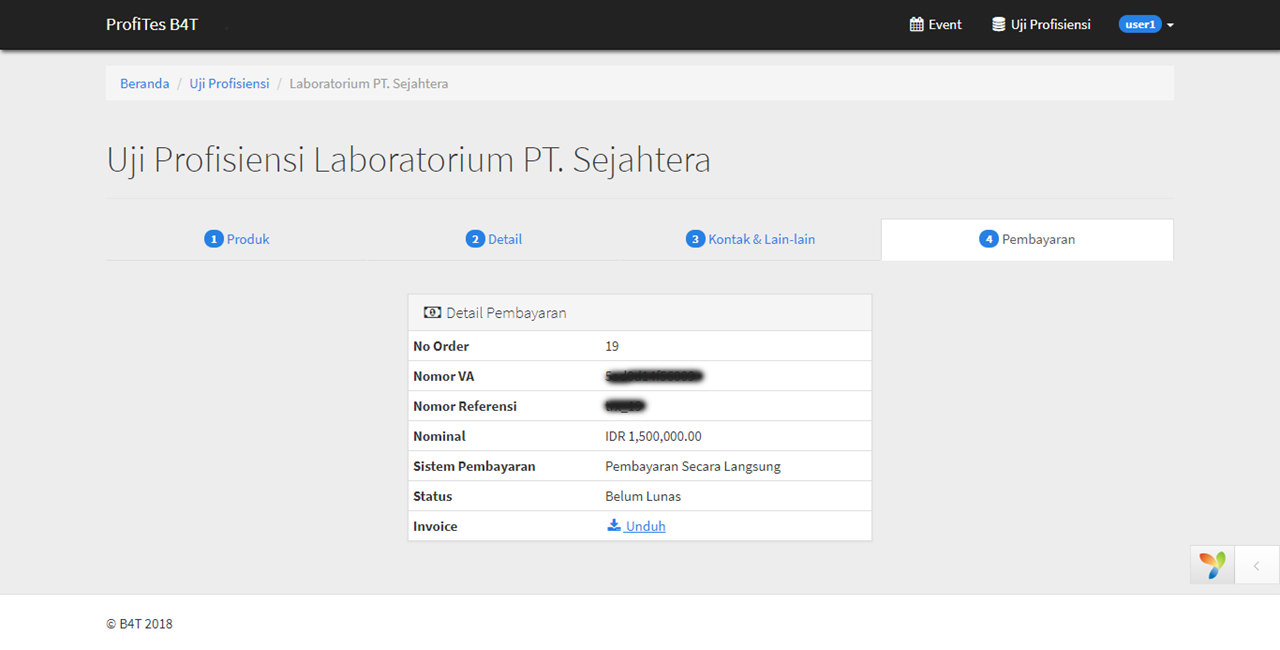1280x650 pixels.
Task: Open the Uji Profisiensi breadcrumb link
Action: (229, 84)
